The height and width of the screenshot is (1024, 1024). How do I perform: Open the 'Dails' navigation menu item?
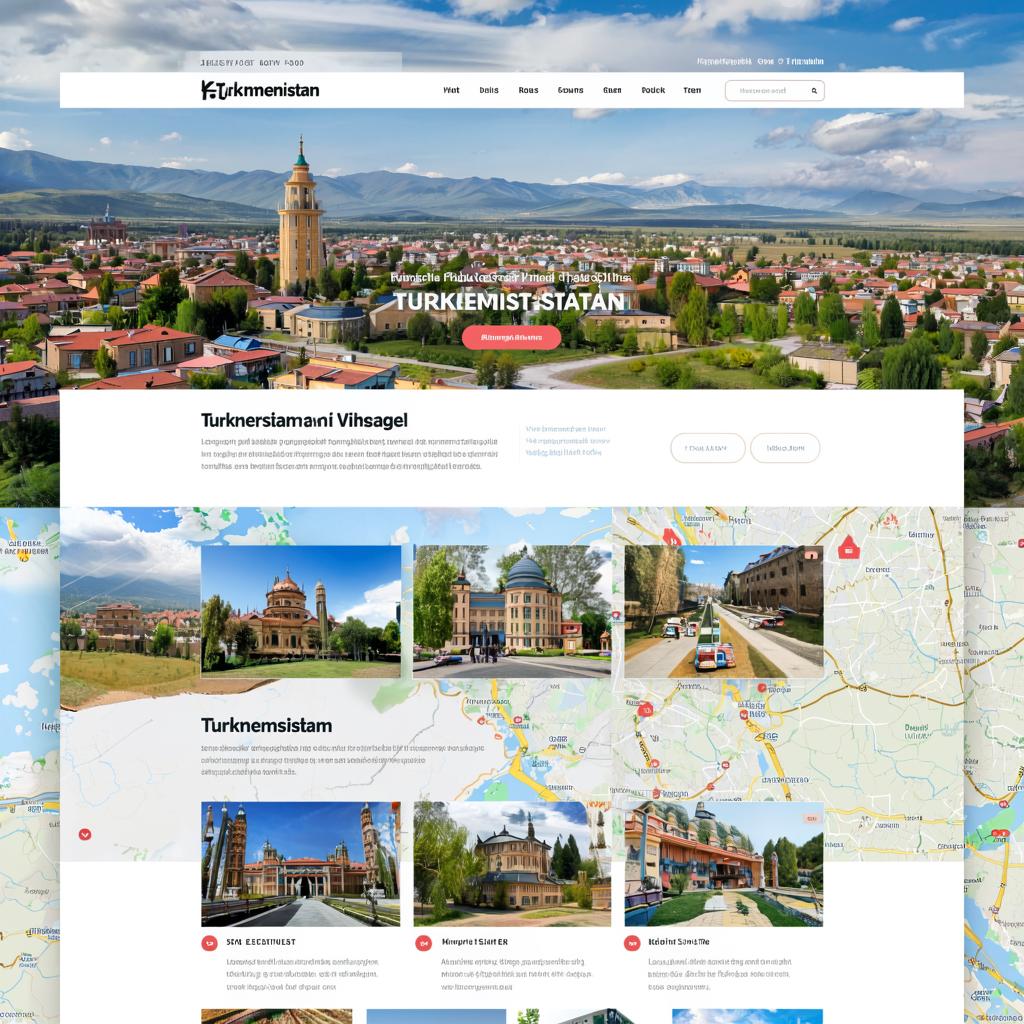(x=488, y=90)
